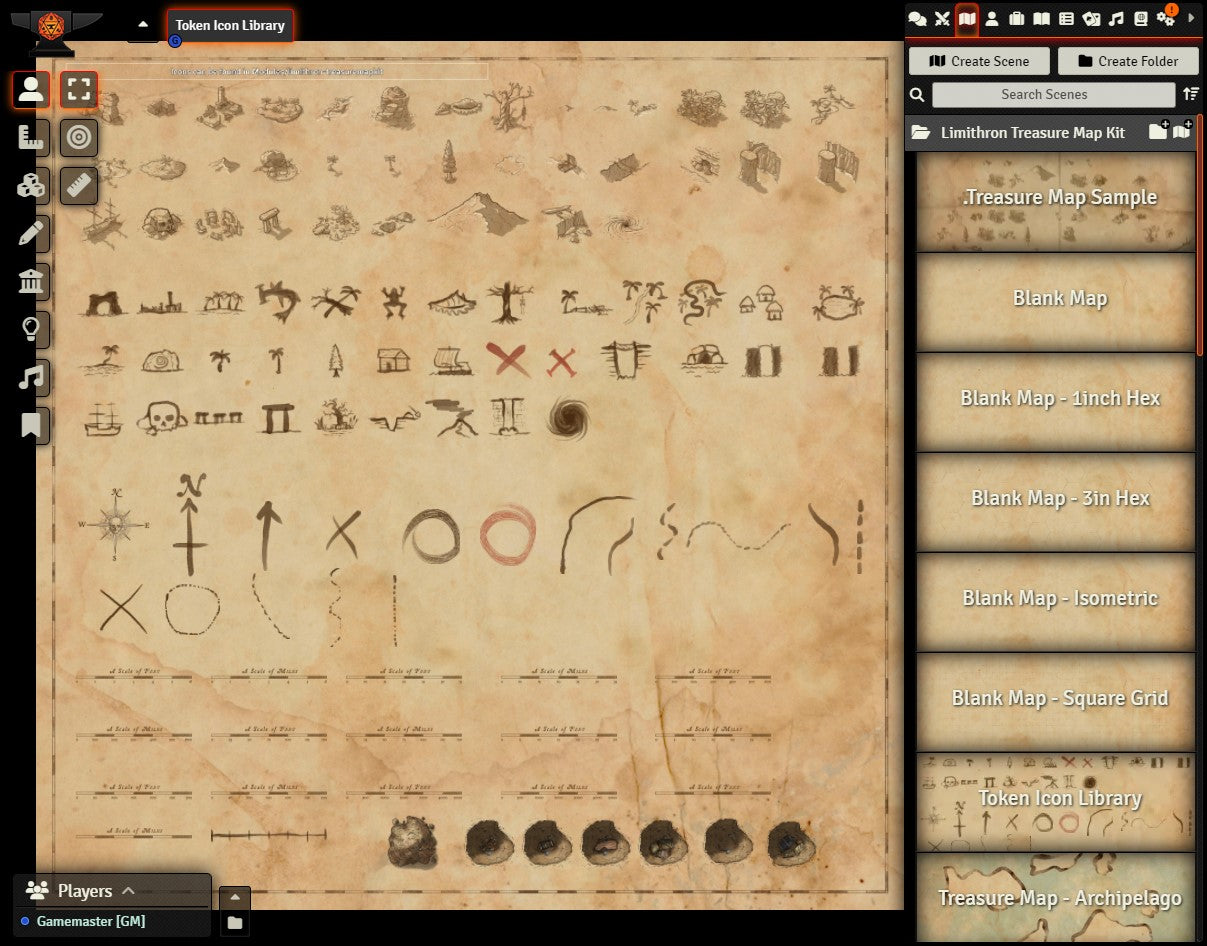
Task: Click the Create Folder button
Action: pos(1128,61)
